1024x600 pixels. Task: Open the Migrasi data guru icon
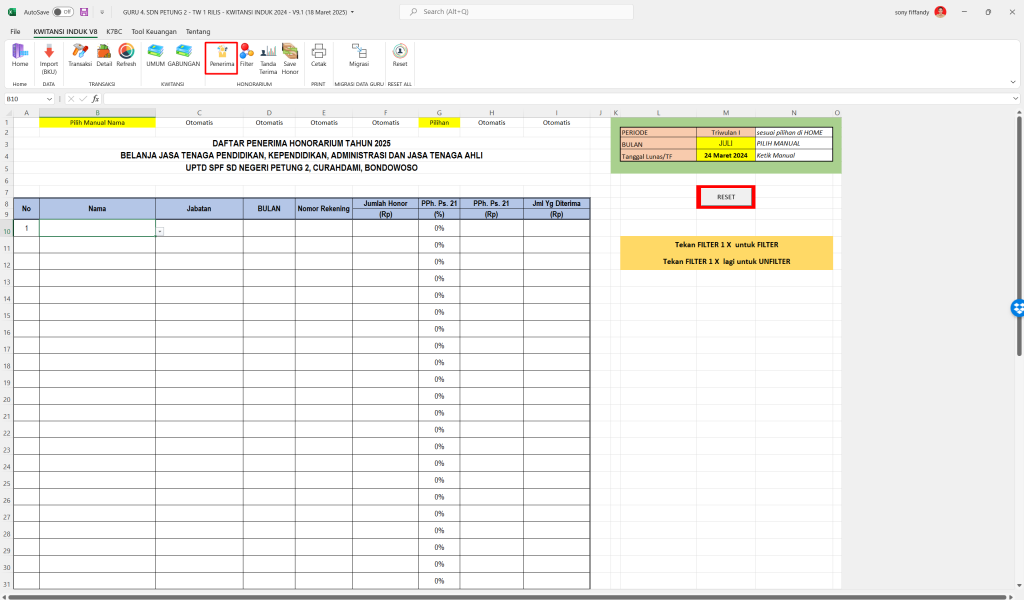pos(359,56)
